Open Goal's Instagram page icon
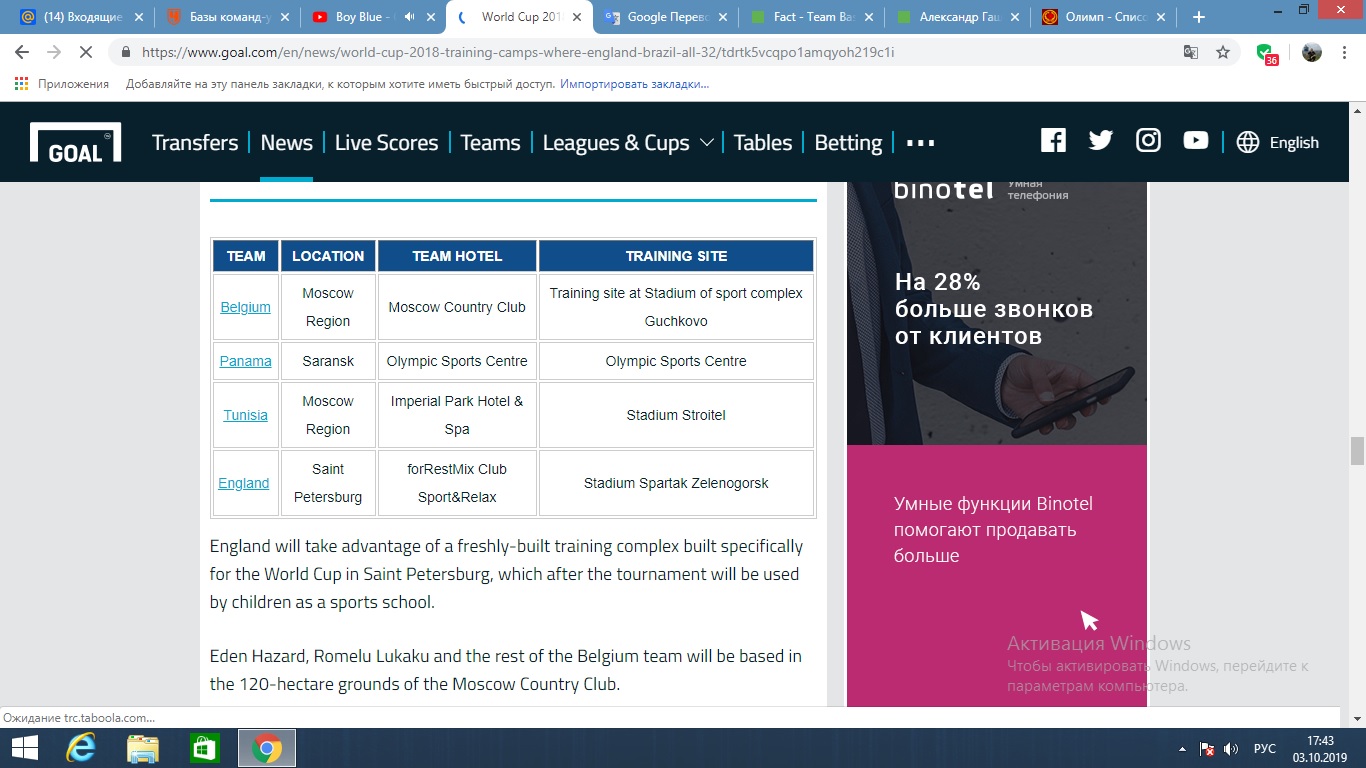 [x=1148, y=141]
